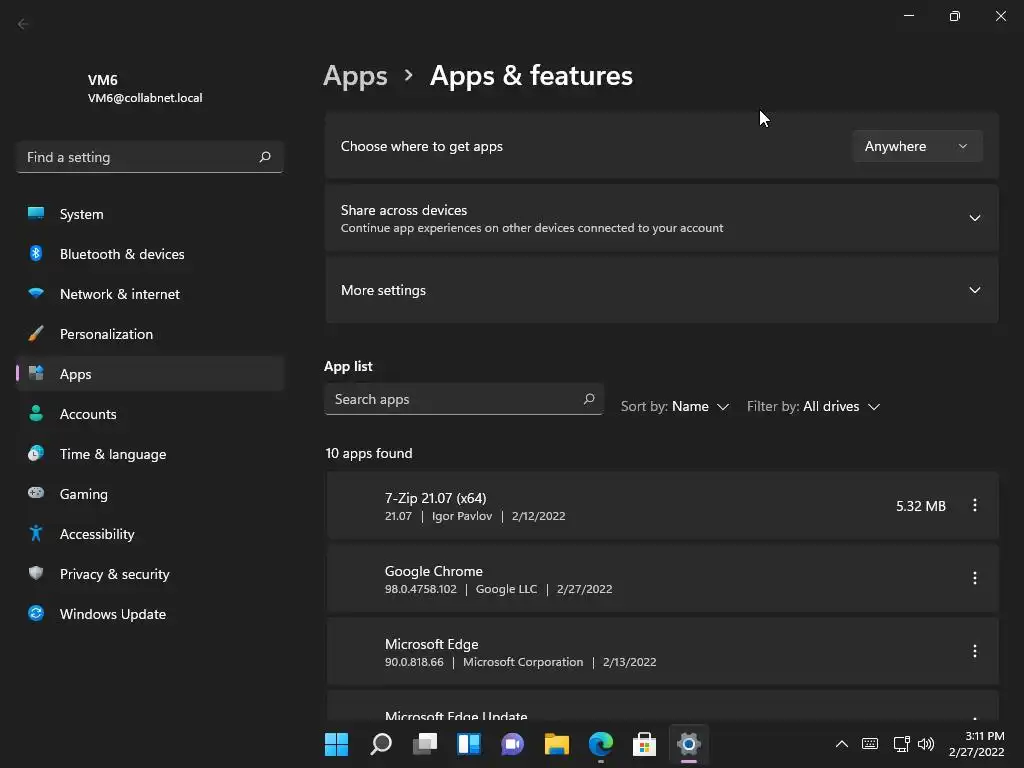Open File Explorer from taskbar
This screenshot has width=1024, height=768.
coord(556,744)
